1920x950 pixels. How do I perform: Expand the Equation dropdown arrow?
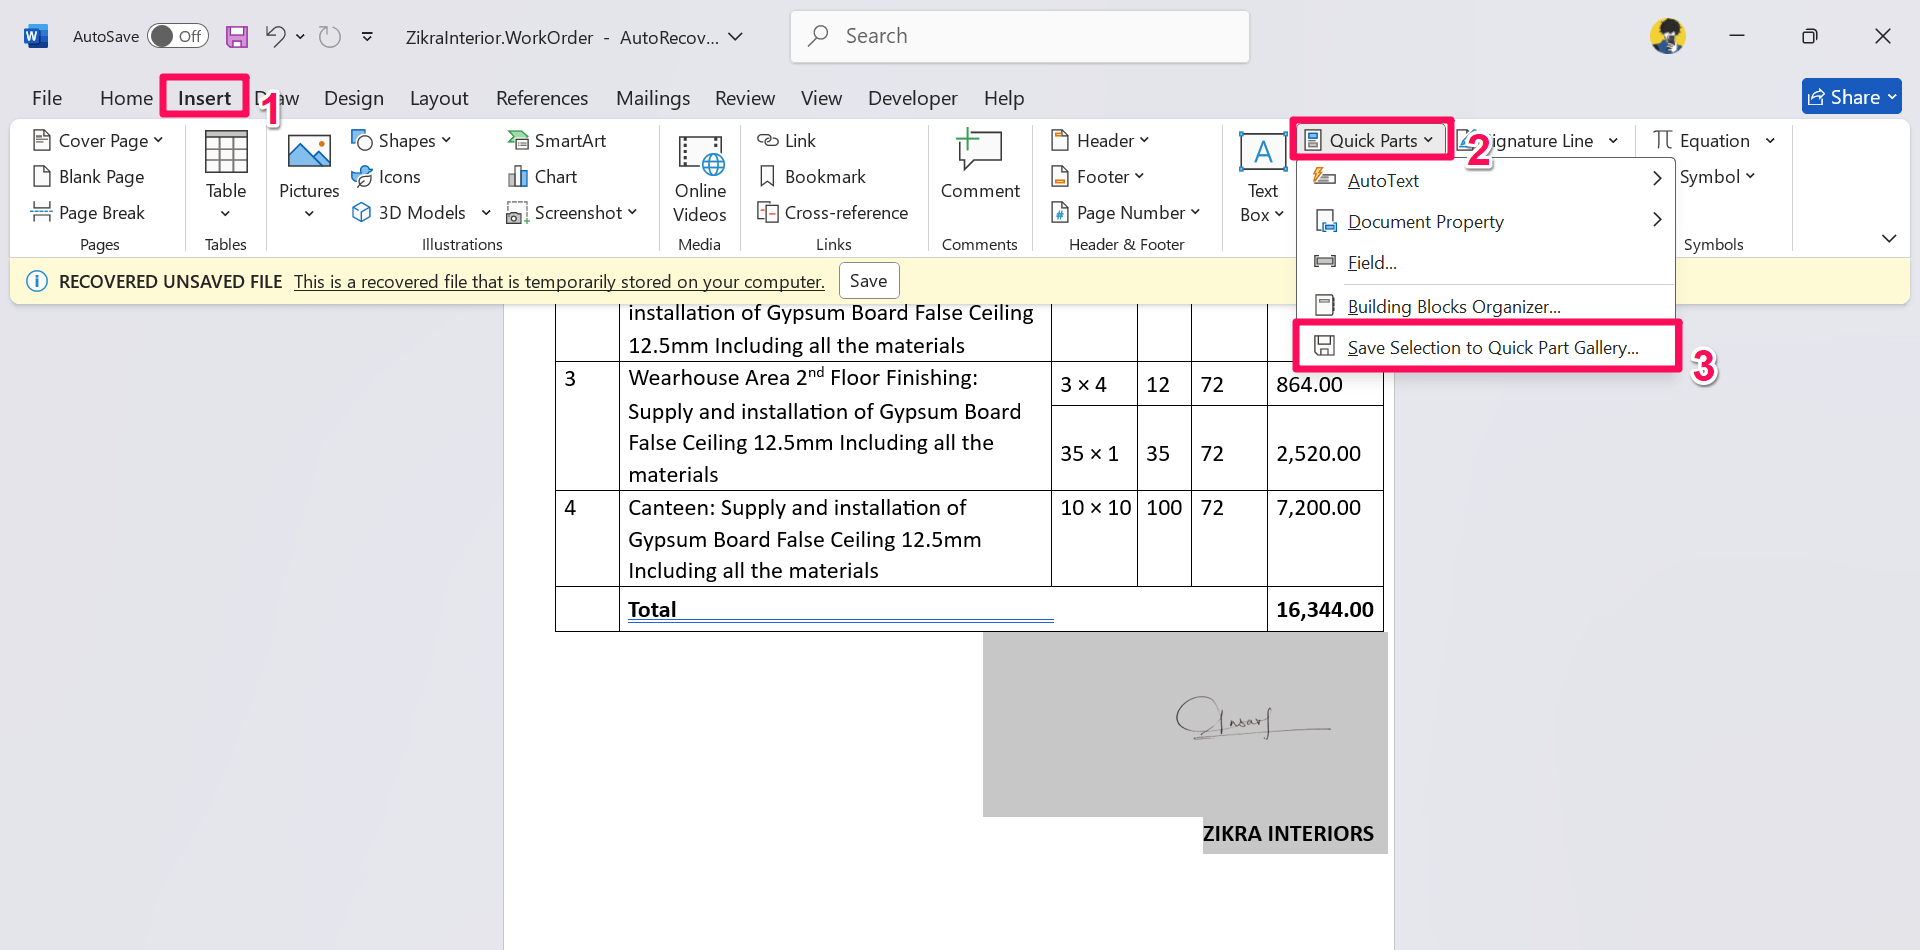pyautogui.click(x=1770, y=141)
